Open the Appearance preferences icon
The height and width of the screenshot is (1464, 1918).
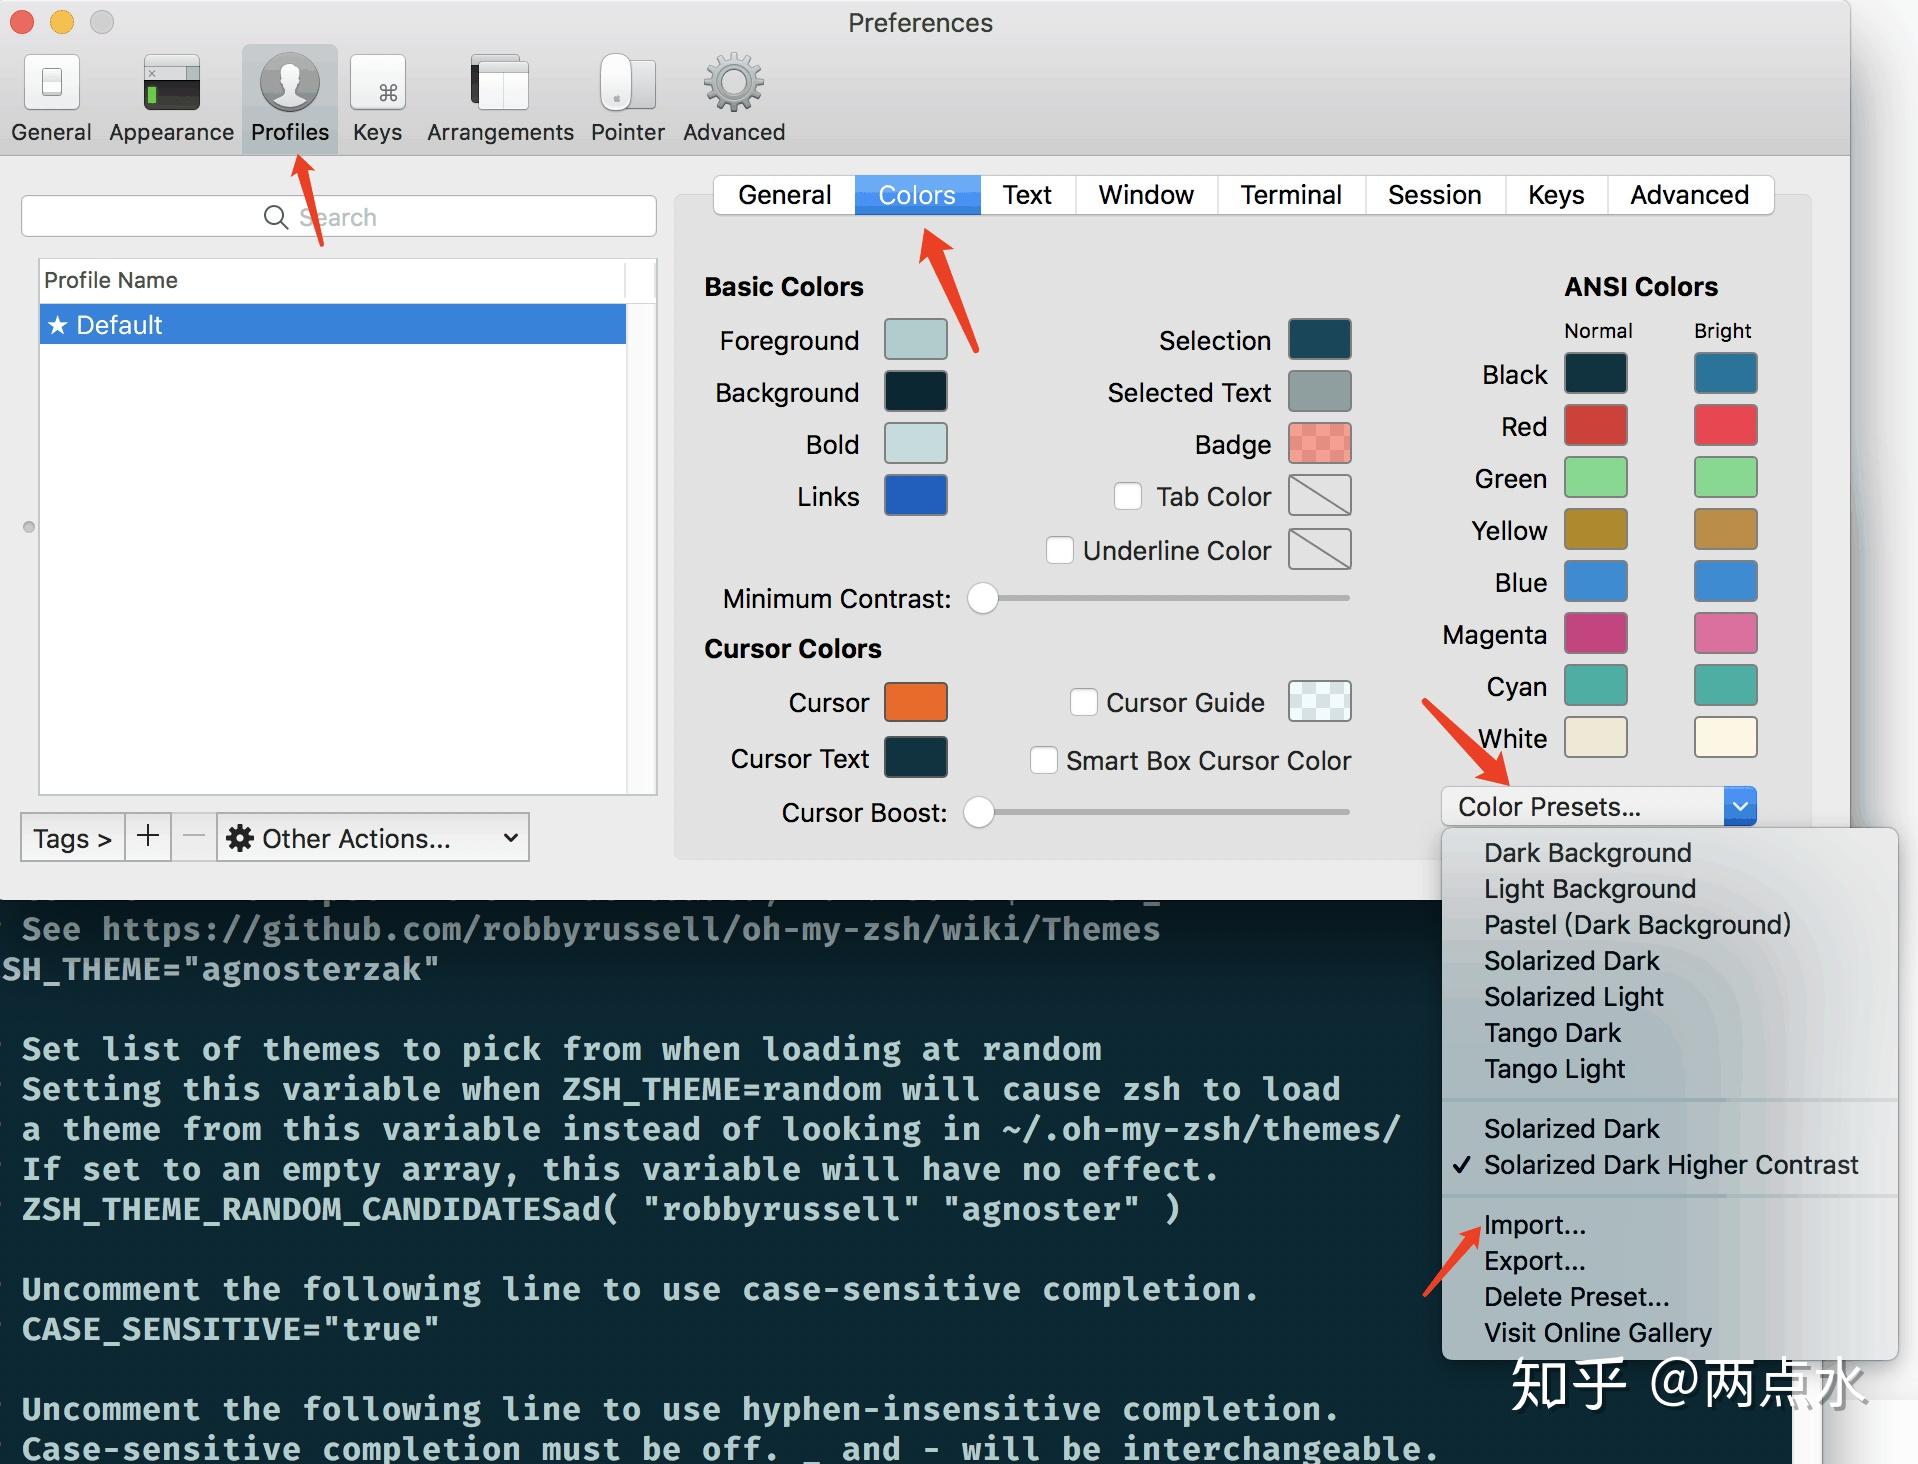click(170, 95)
